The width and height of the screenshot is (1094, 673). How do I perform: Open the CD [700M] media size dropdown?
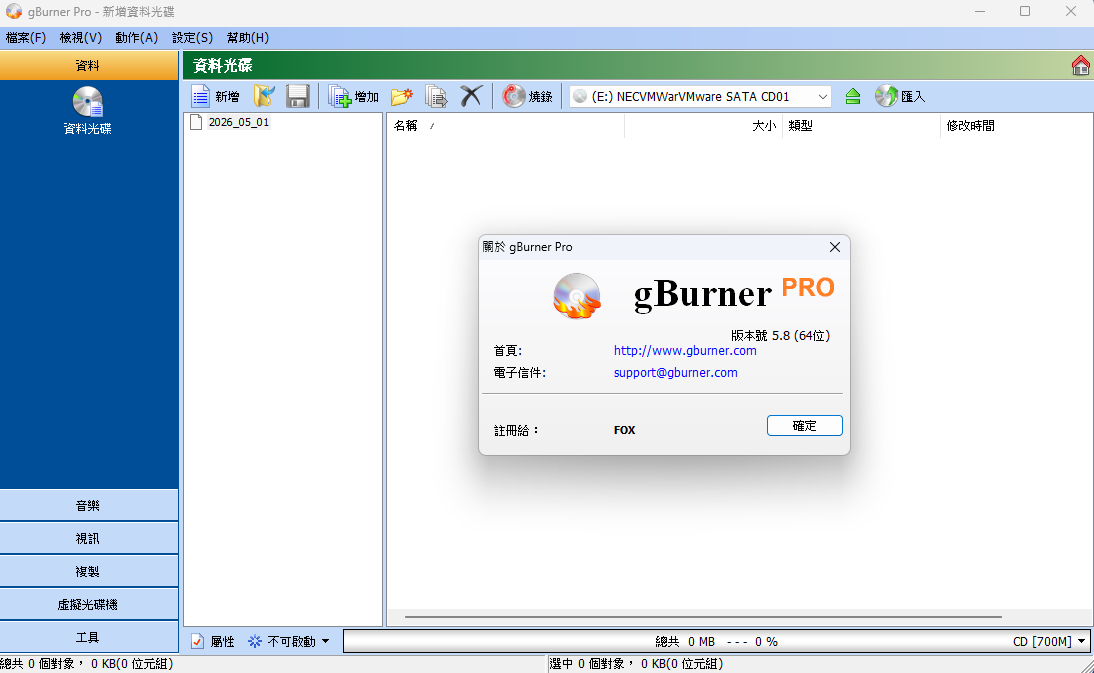pos(1081,641)
